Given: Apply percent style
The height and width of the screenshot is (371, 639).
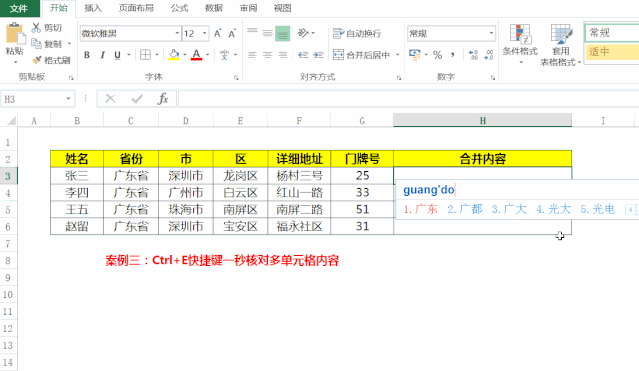Looking at the screenshot, I should [x=438, y=55].
